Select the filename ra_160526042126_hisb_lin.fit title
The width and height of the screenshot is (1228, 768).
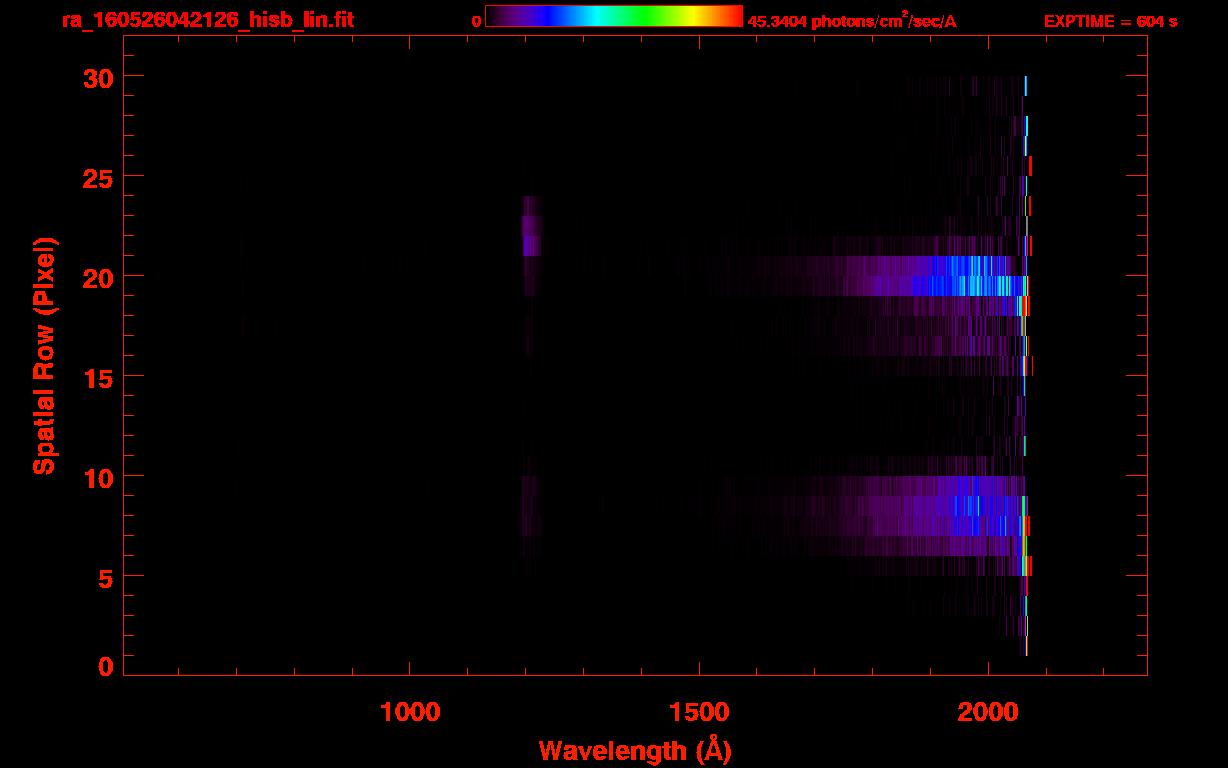coord(207,20)
